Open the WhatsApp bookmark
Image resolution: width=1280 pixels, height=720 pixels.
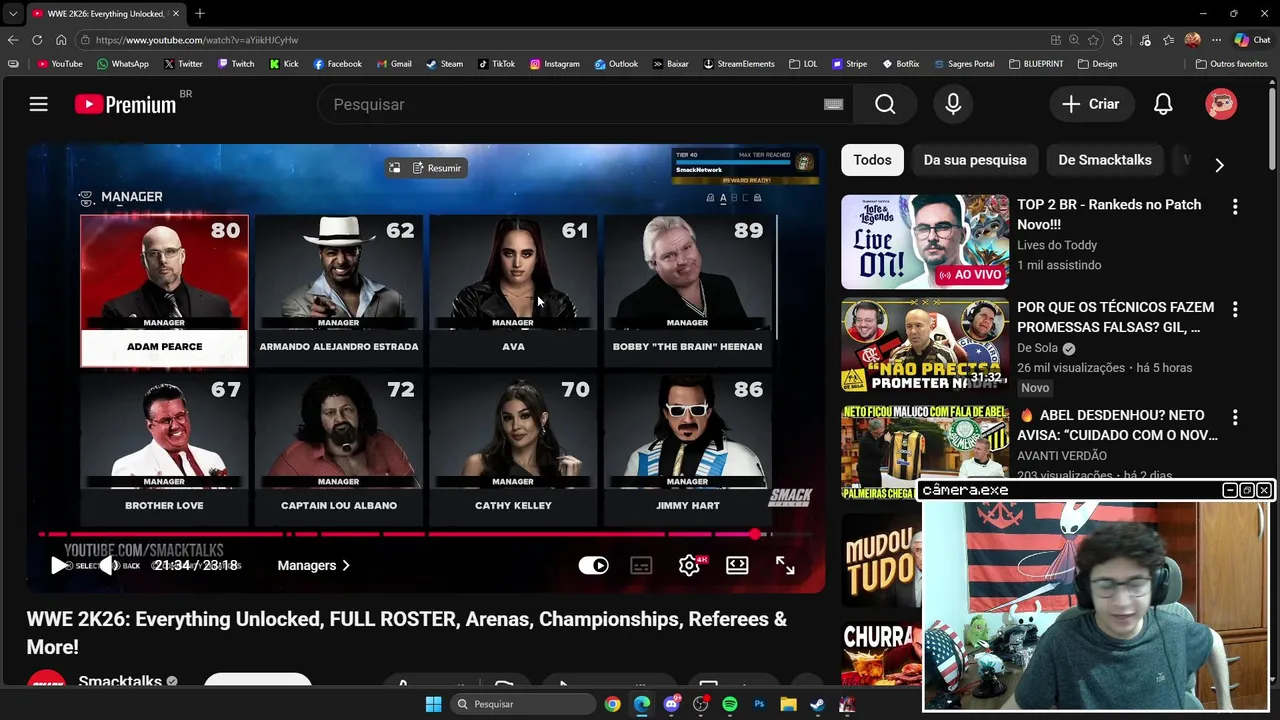pyautogui.click(x=122, y=64)
